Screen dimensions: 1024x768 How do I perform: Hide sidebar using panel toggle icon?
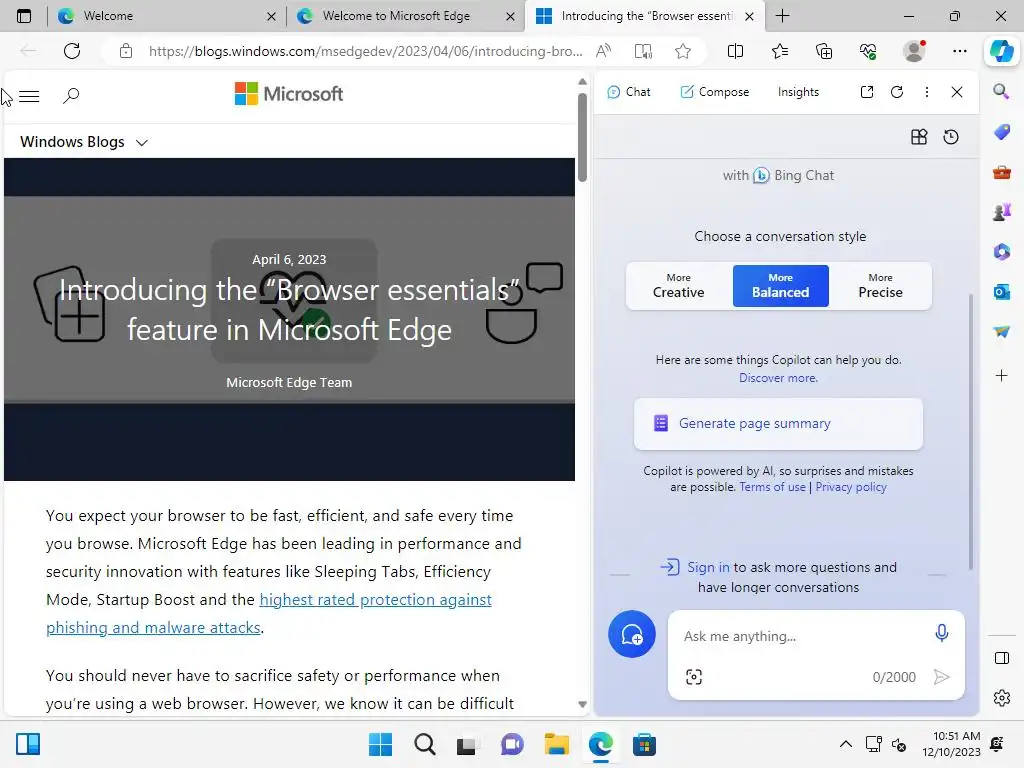tap(1002, 658)
